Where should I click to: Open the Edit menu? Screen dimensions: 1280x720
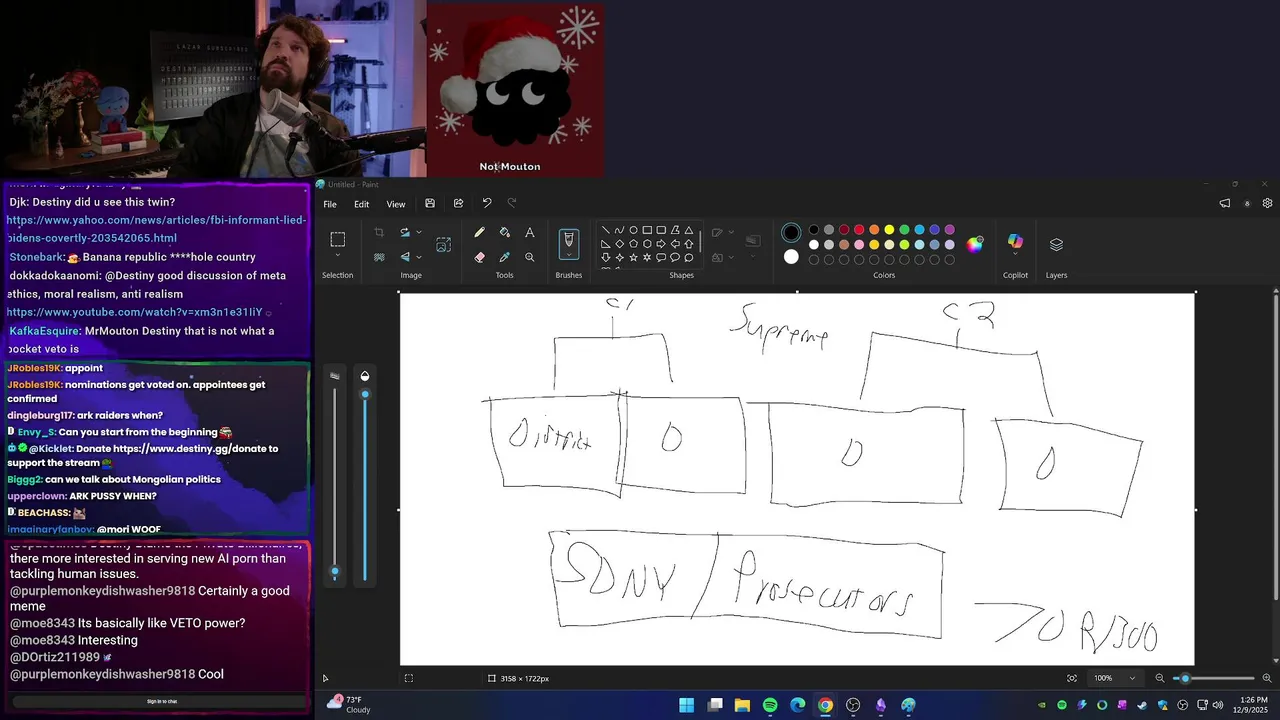(361, 204)
